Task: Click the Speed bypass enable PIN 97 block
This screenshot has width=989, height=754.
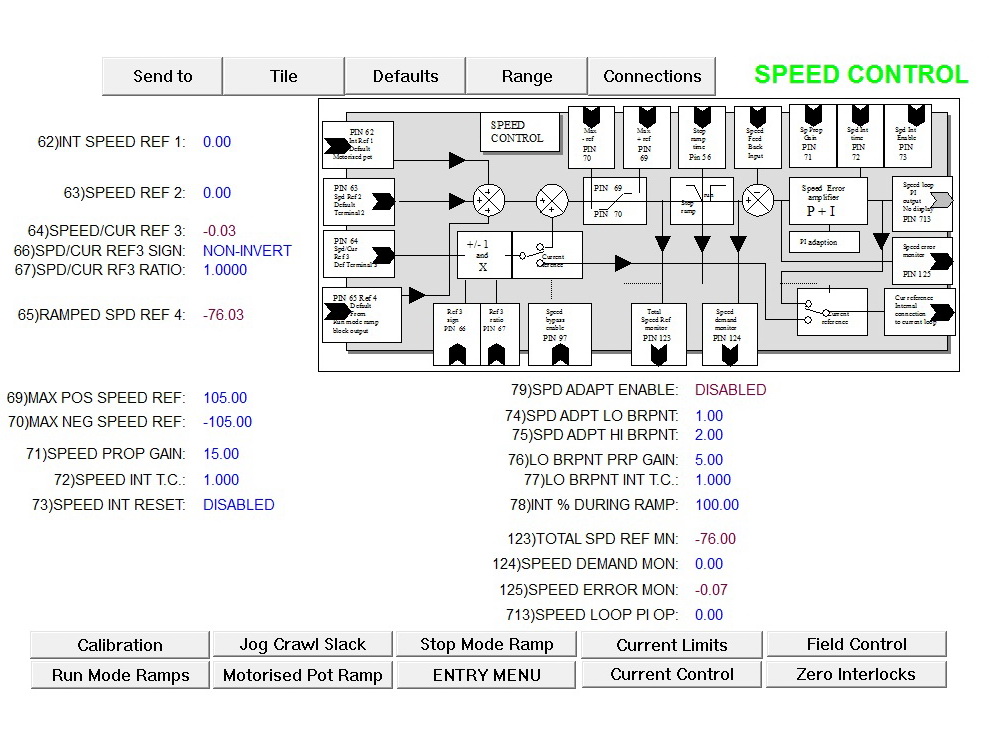Action: (x=559, y=334)
